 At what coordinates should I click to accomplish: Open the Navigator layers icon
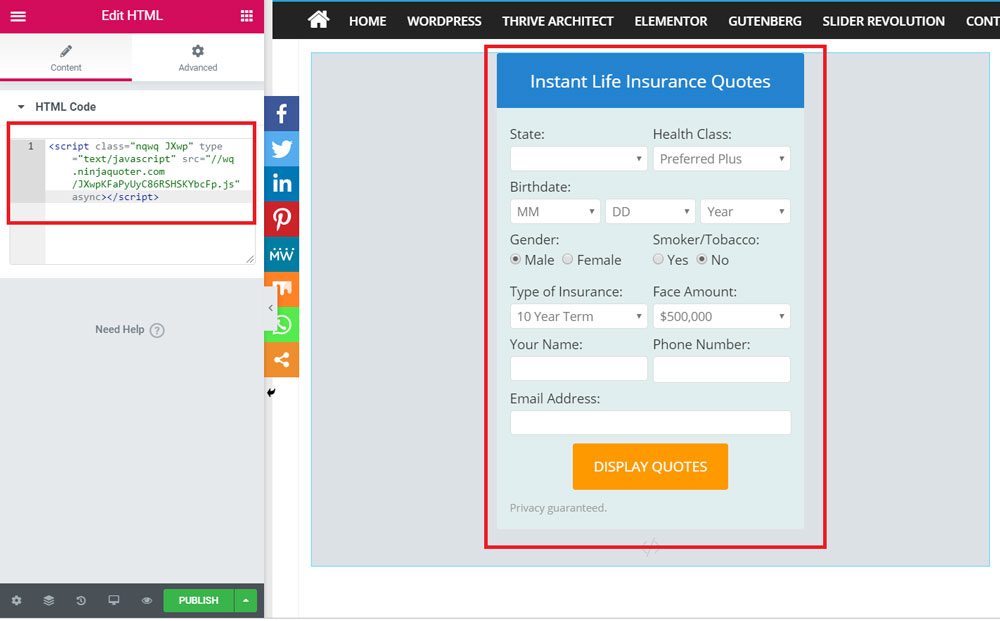[48, 601]
